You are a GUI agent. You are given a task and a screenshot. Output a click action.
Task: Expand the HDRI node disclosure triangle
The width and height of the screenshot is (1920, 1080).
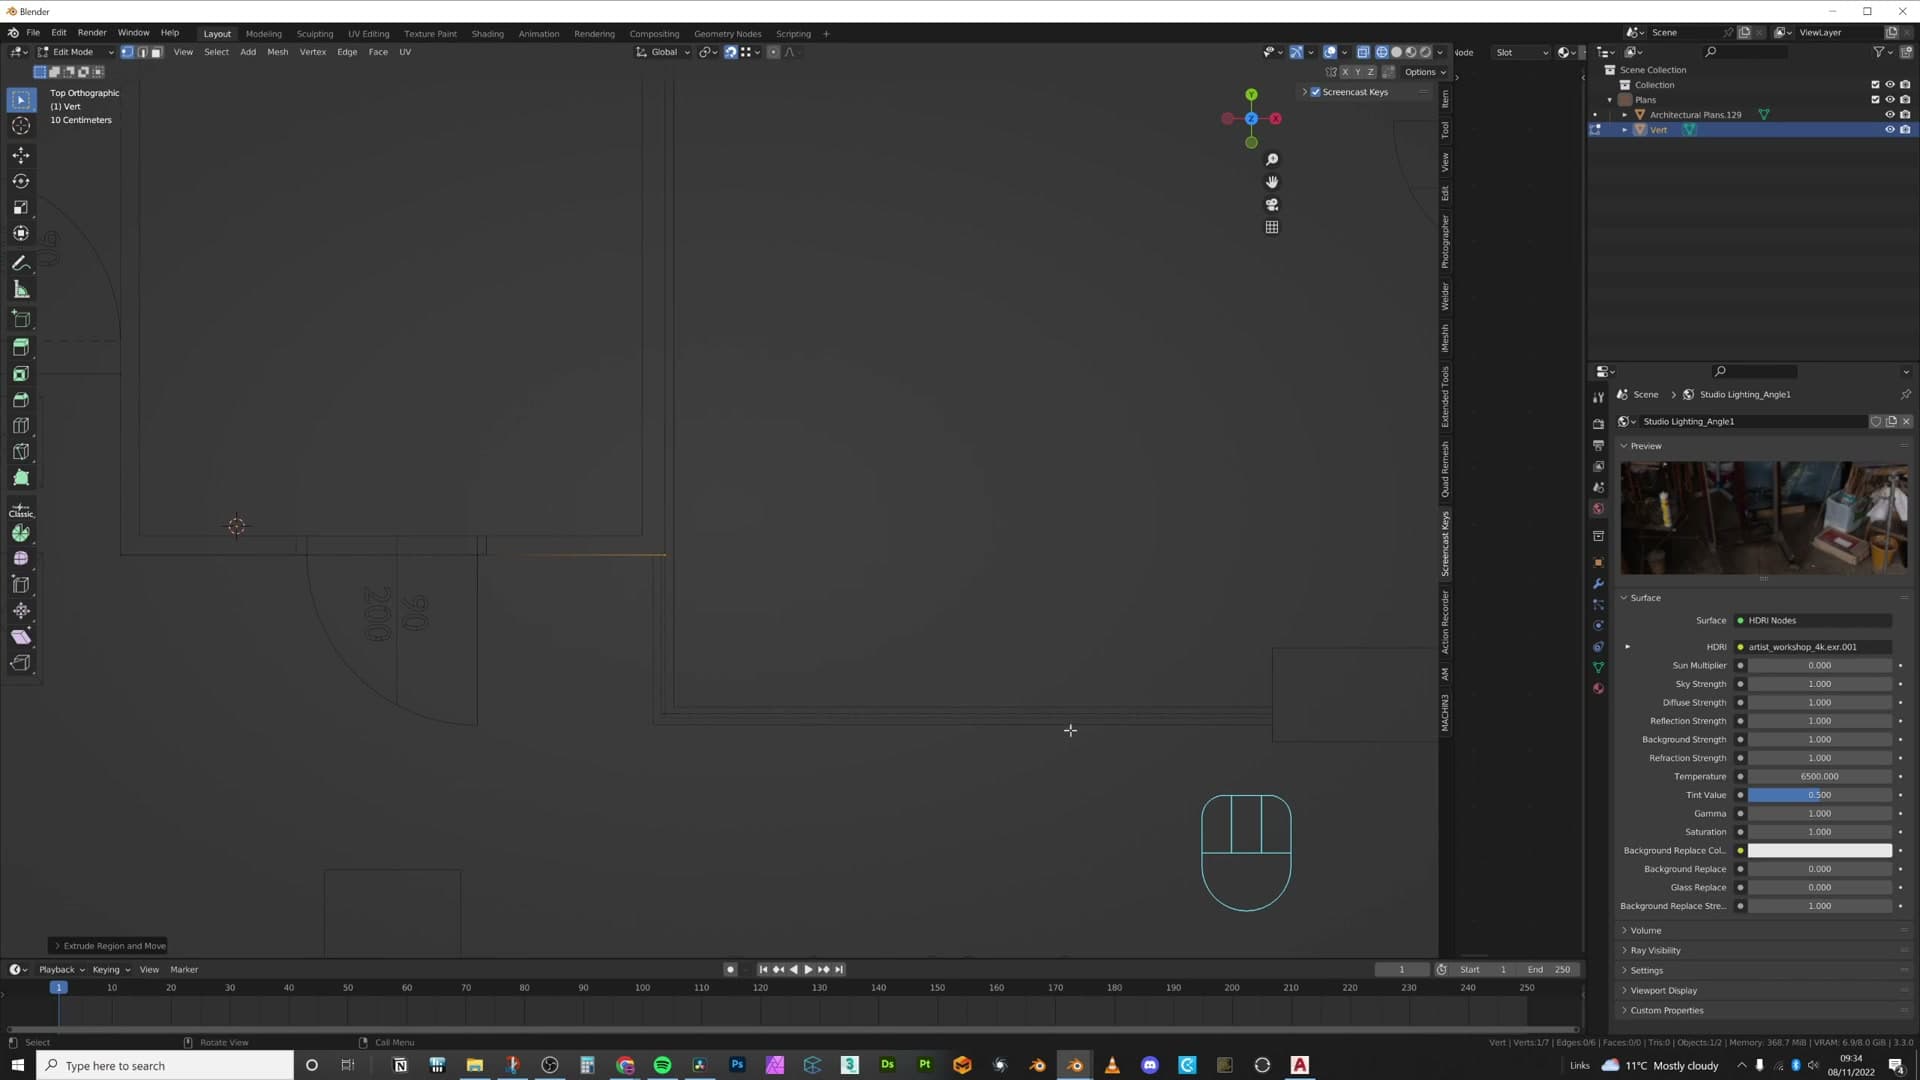point(1627,647)
